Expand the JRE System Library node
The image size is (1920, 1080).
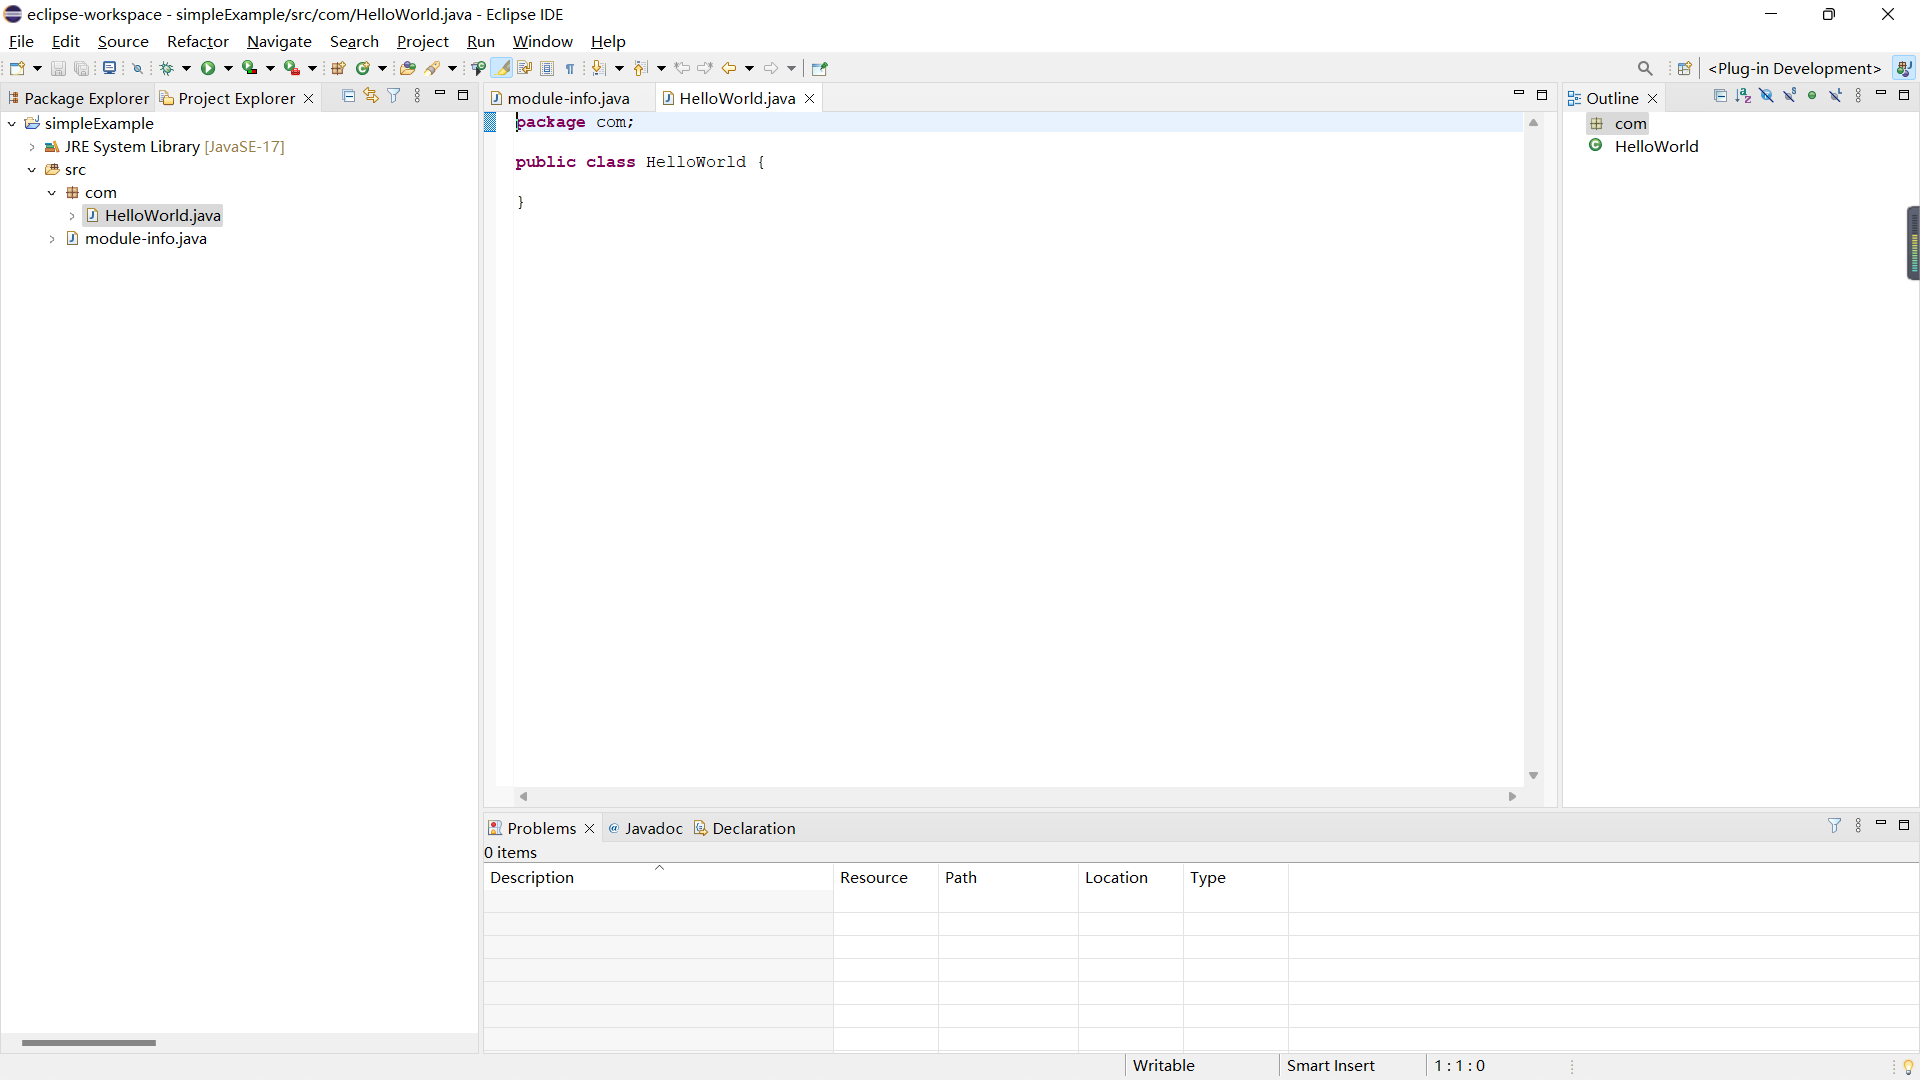pos(32,147)
